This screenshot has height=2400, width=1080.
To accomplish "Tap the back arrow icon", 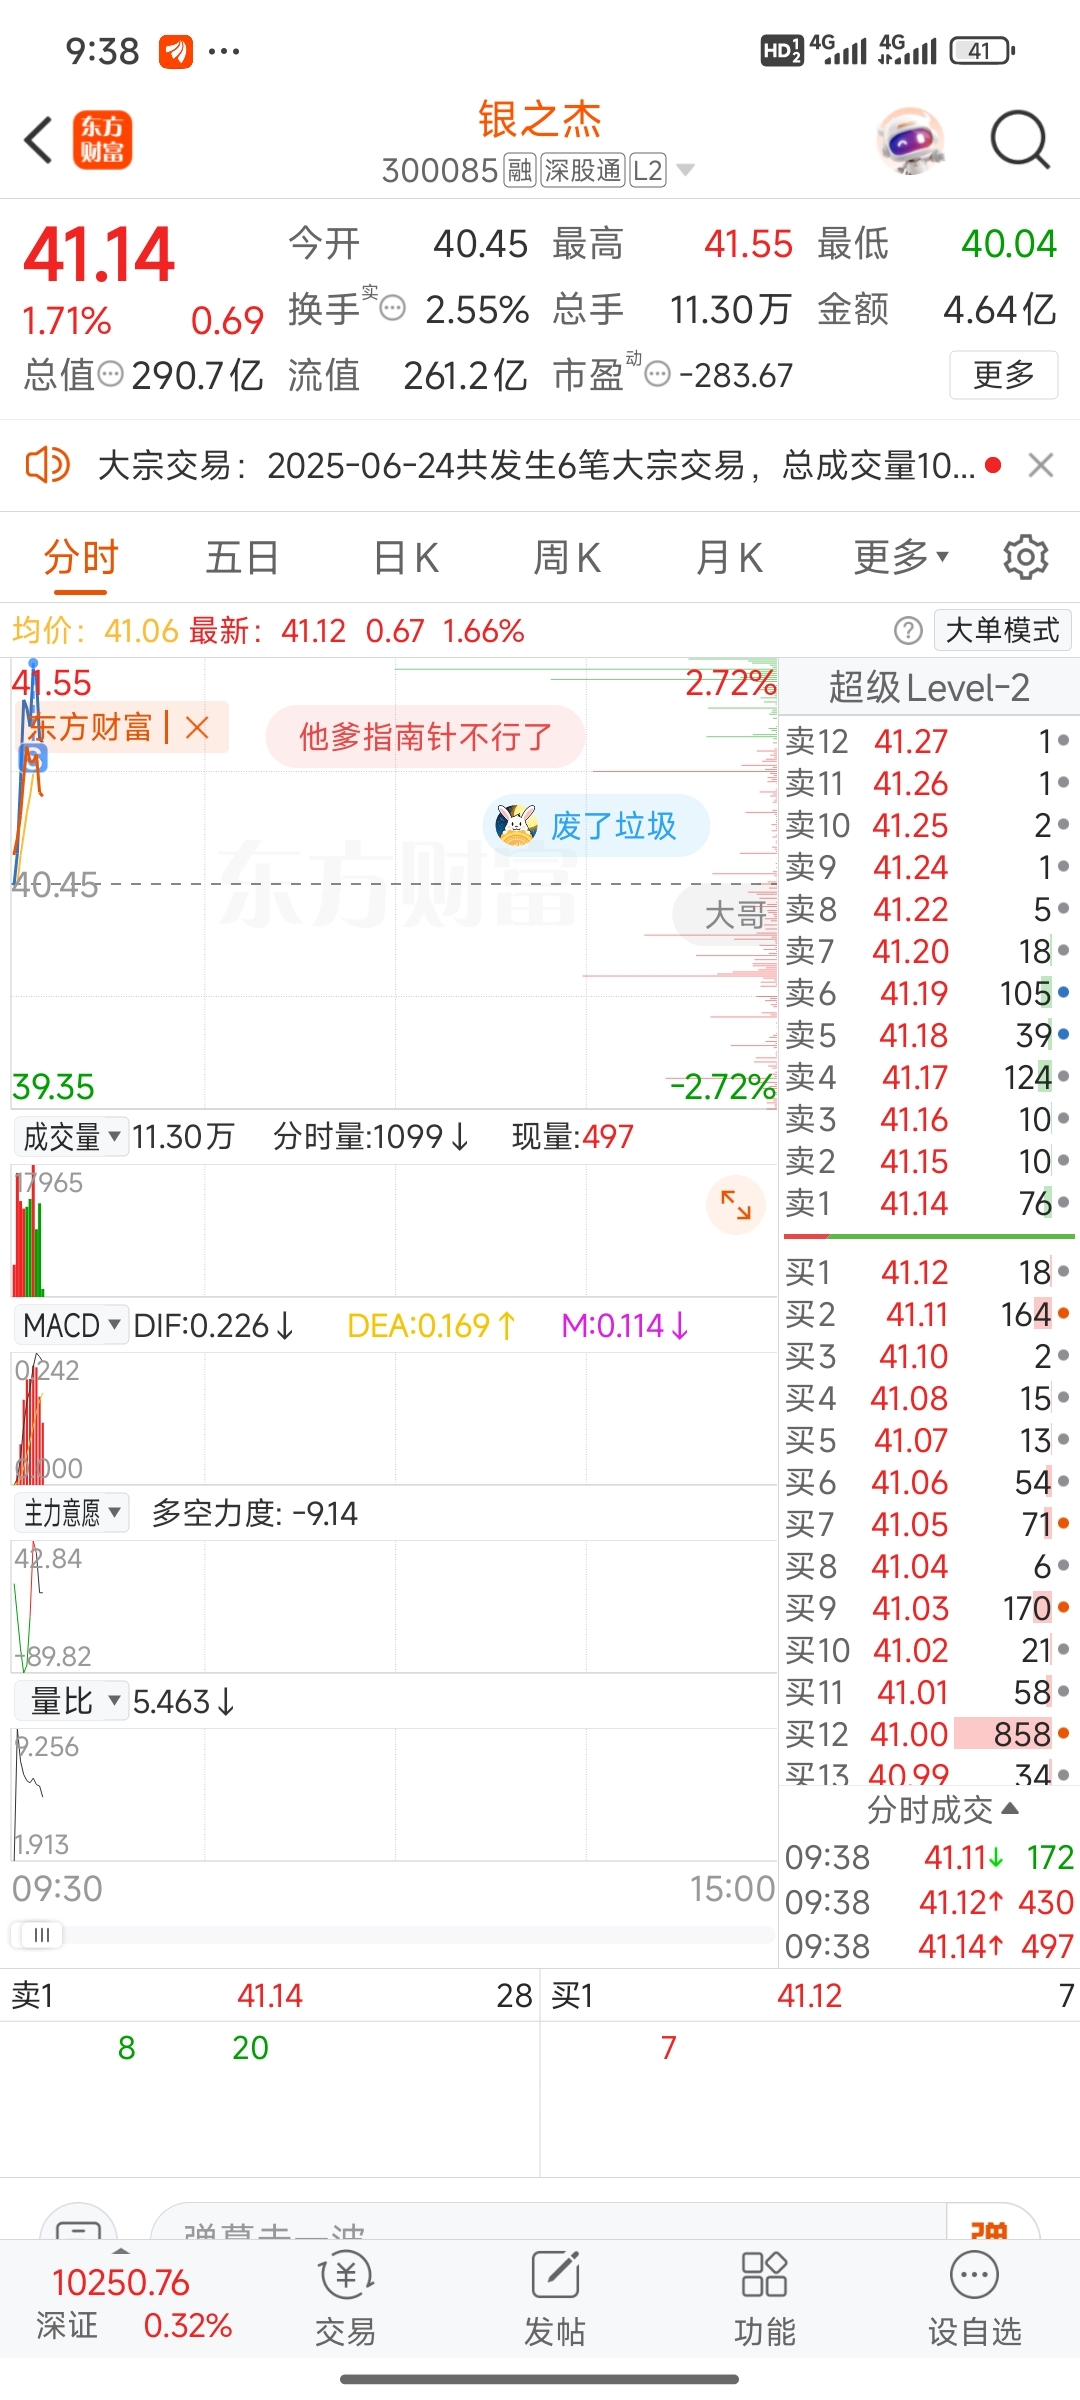I will (x=38, y=140).
